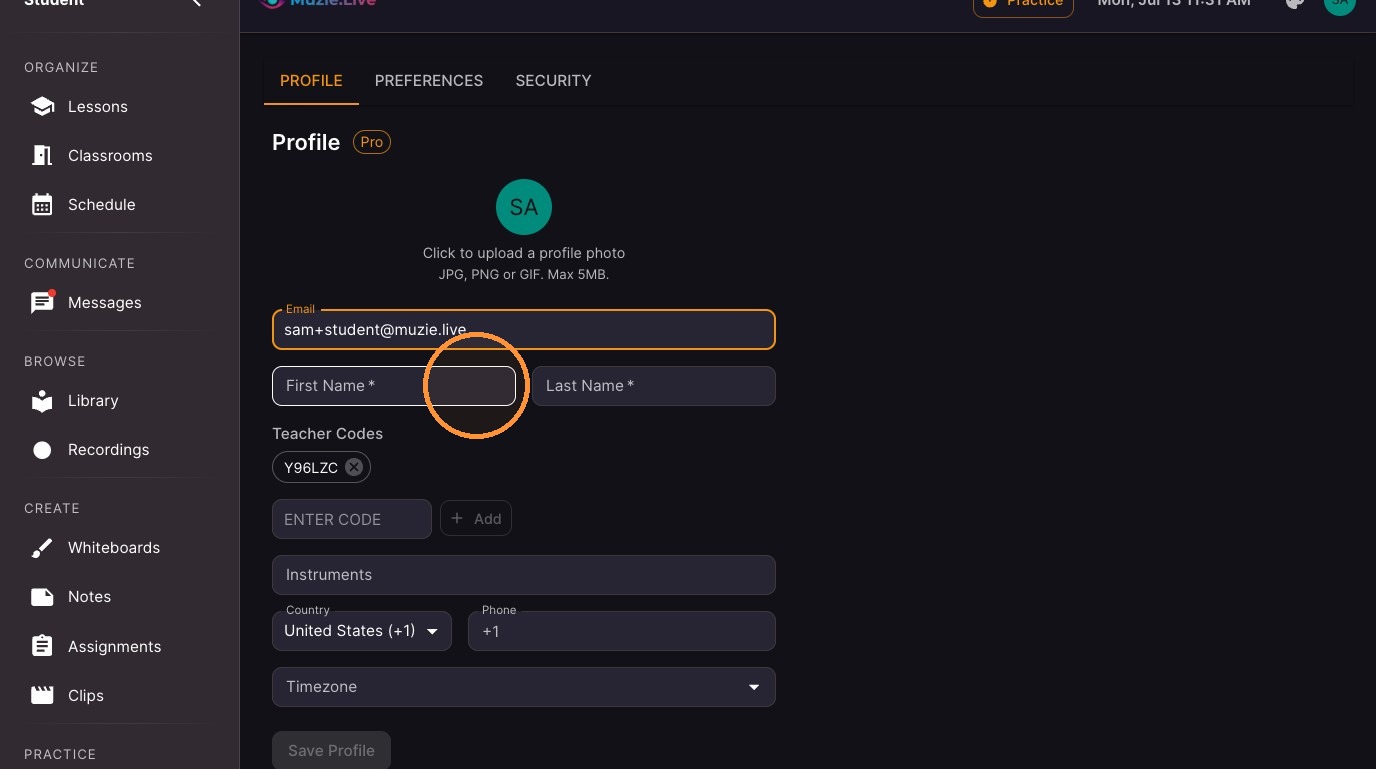Collapse the Student sidebar with chevron

pos(196,3)
